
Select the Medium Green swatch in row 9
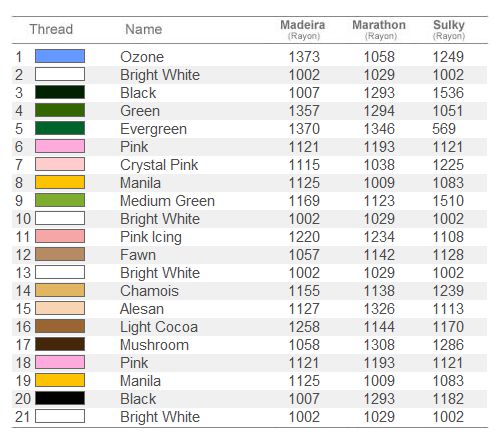click(x=60, y=200)
